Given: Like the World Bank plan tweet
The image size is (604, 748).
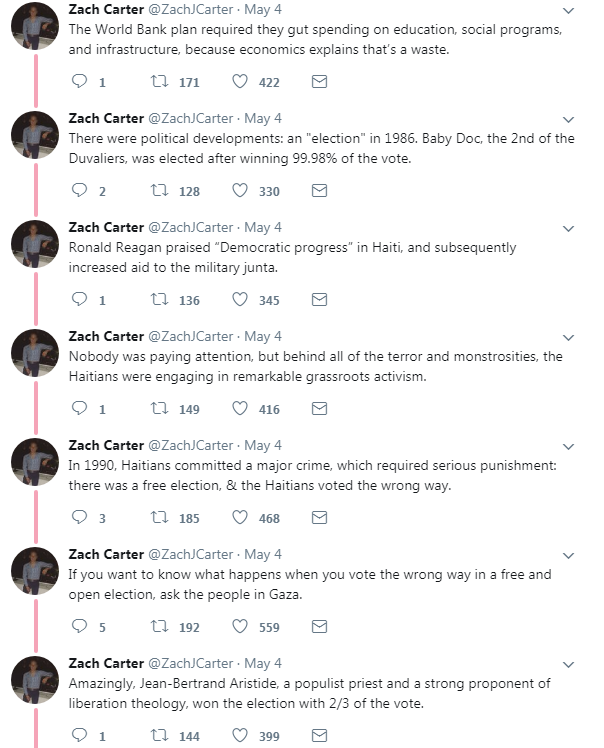Looking at the screenshot, I should point(240,82).
